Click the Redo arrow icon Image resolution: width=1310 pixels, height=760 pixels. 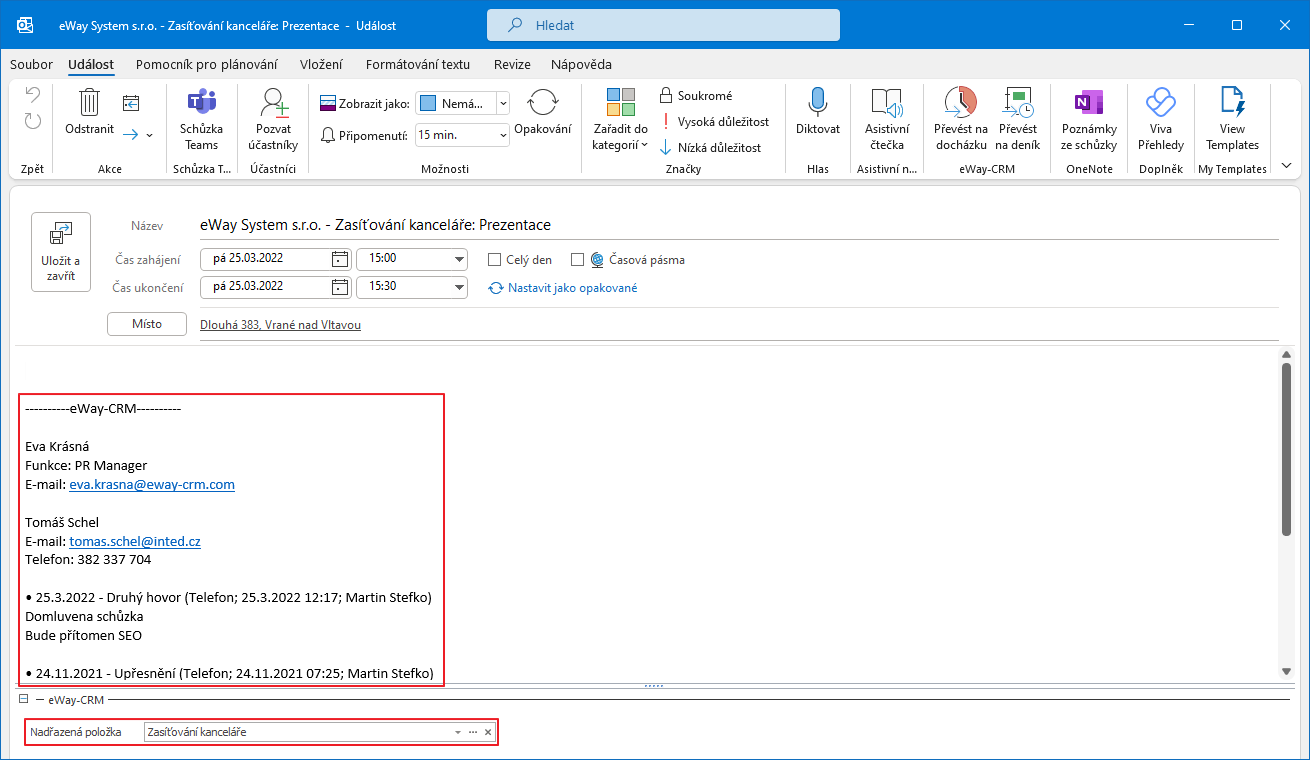pyautogui.click(x=33, y=121)
